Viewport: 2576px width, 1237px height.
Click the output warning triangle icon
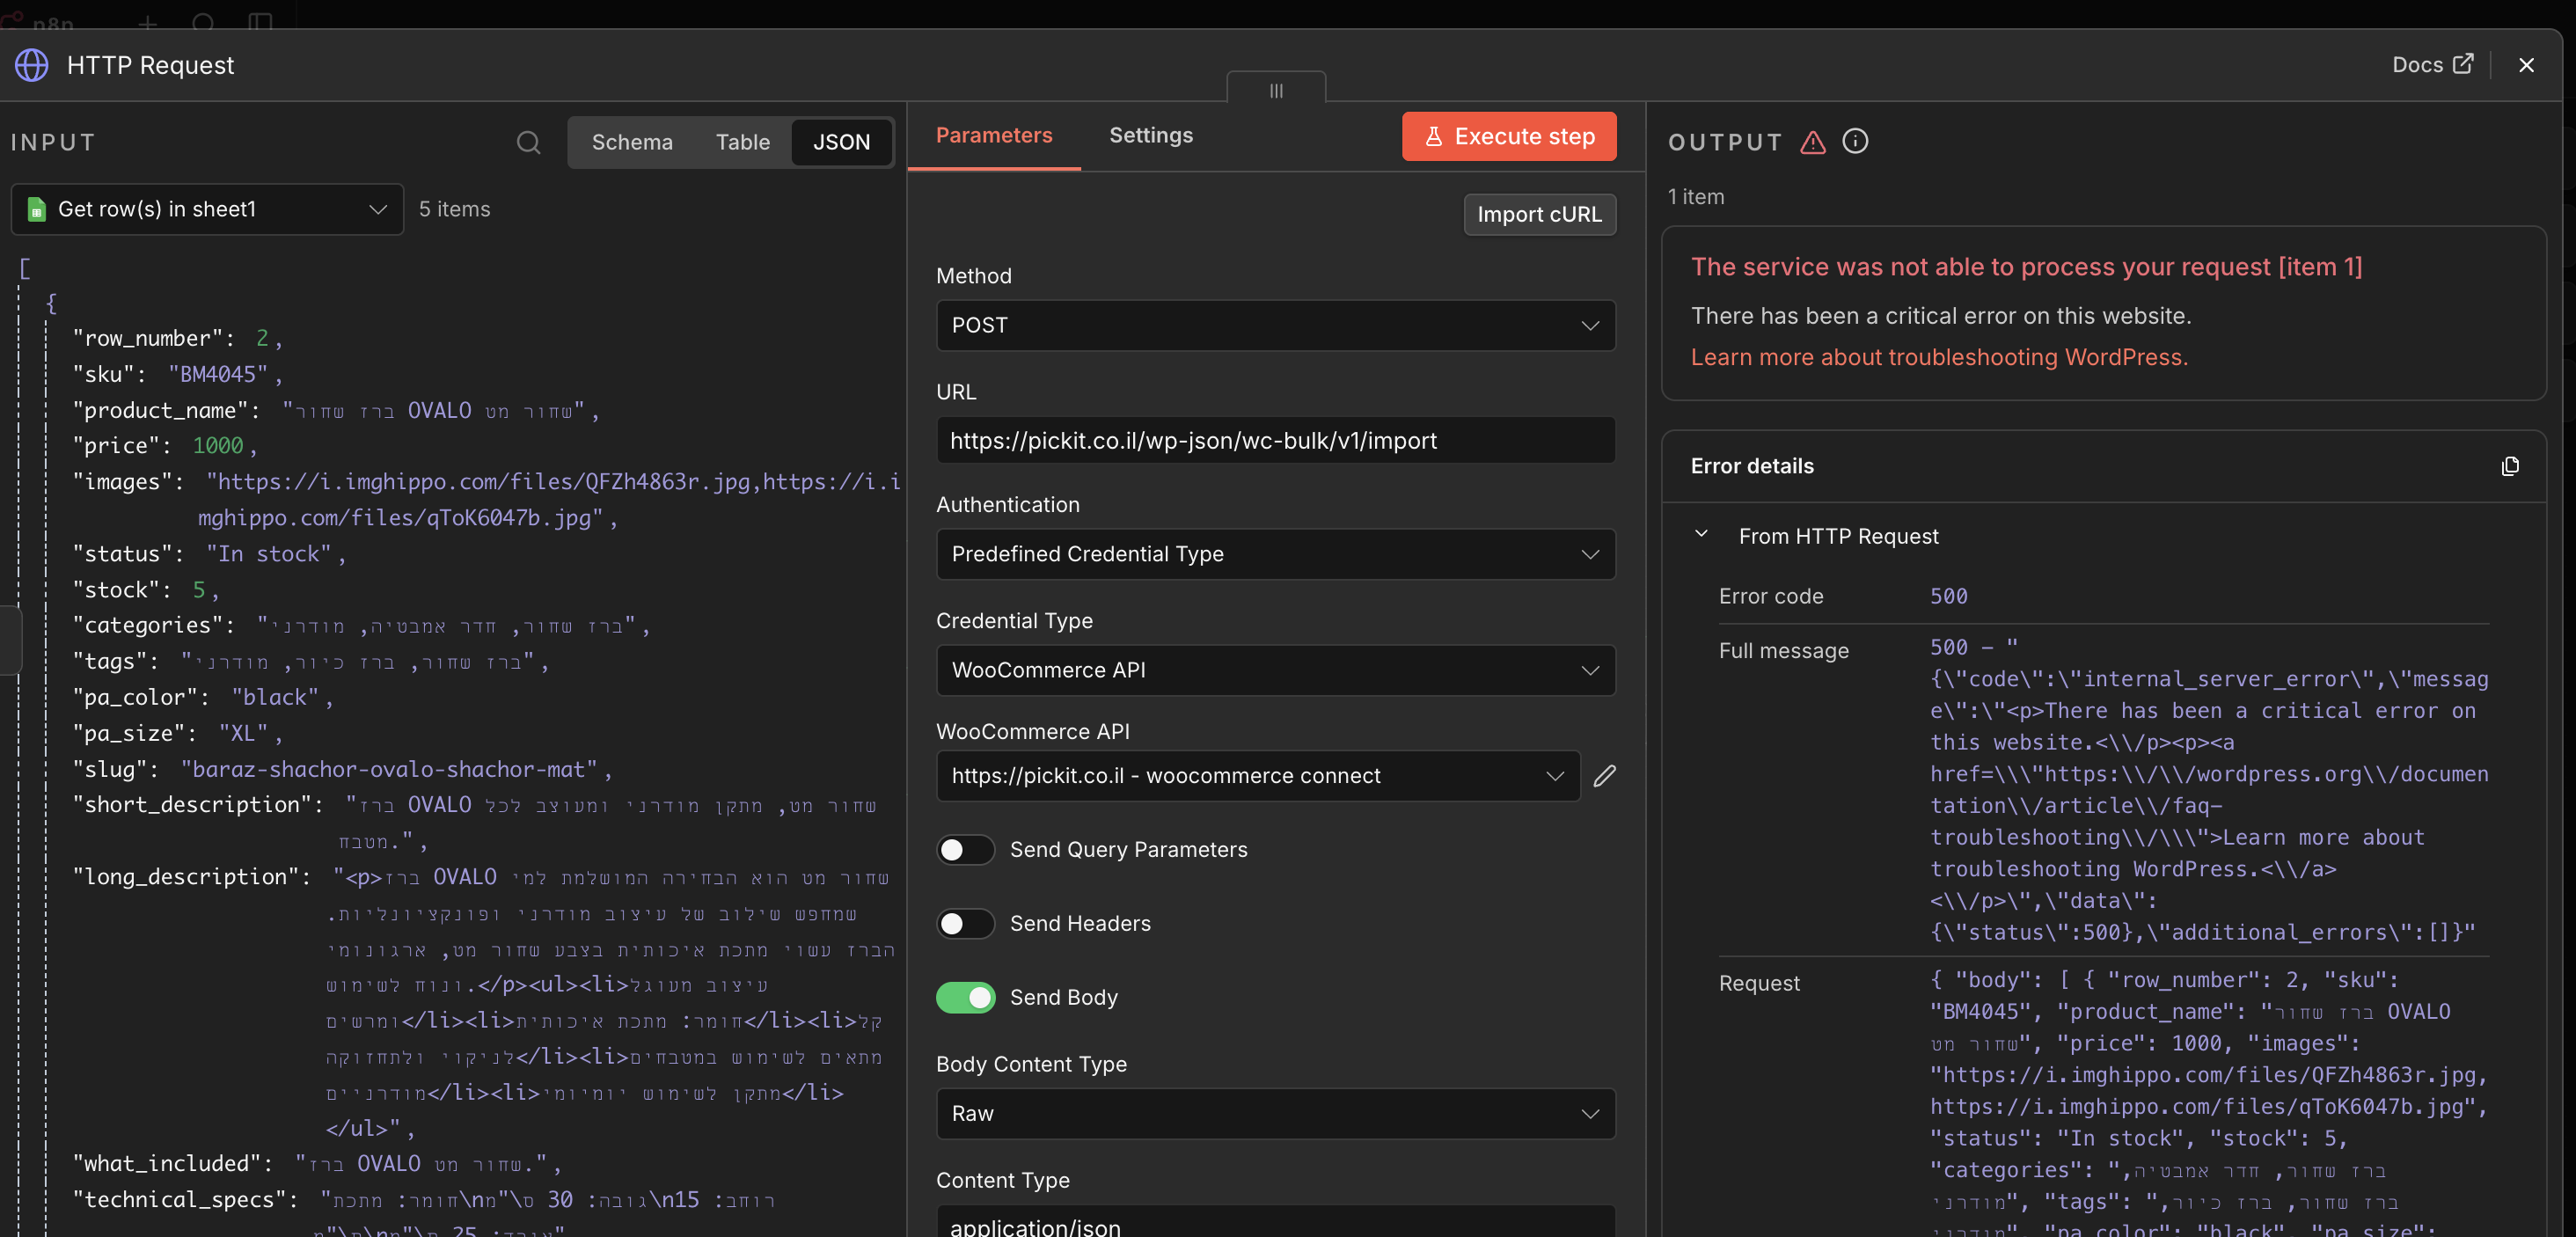coord(1812,142)
